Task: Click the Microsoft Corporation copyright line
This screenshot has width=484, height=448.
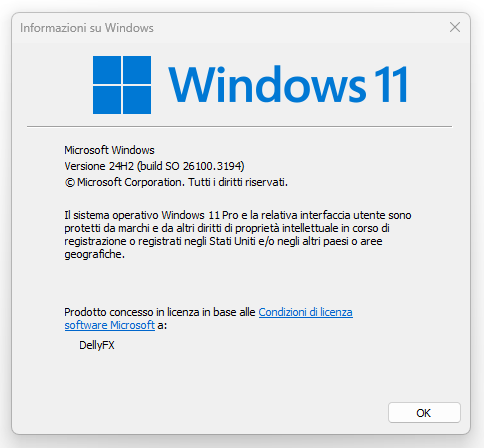Action: pyautogui.click(x=176, y=182)
